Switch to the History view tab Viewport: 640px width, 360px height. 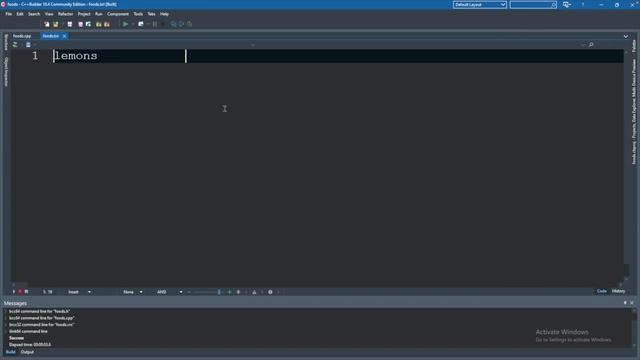pyautogui.click(x=618, y=291)
